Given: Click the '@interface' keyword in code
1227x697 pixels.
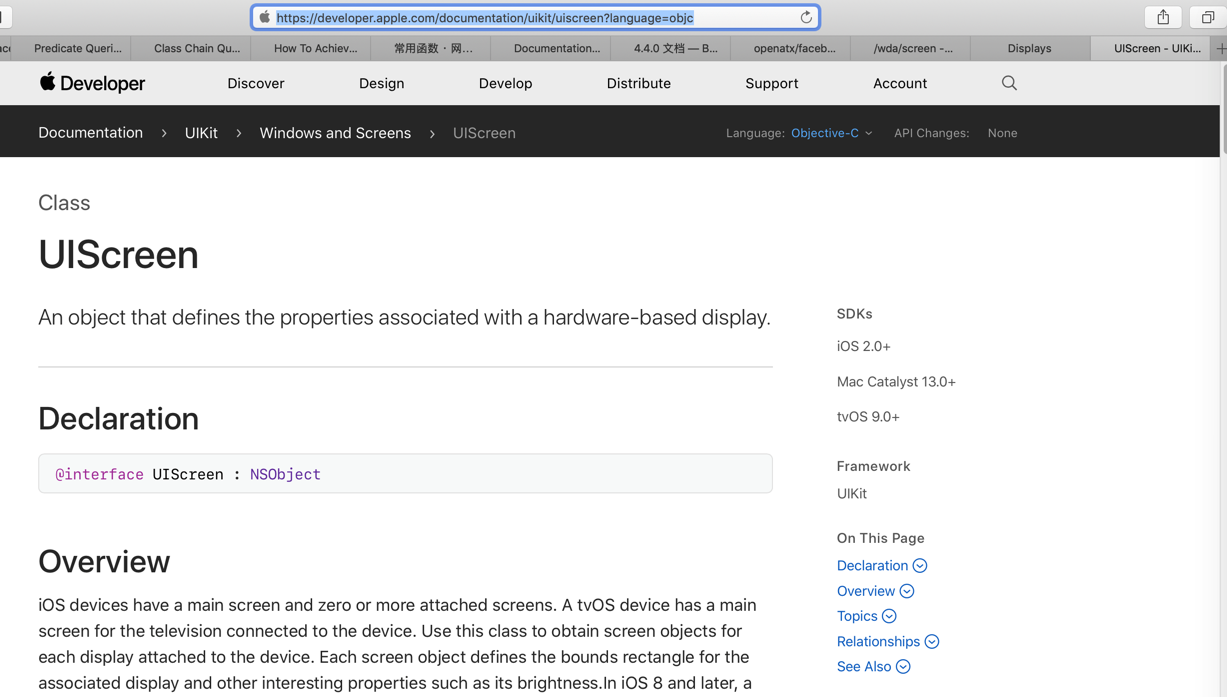Looking at the screenshot, I should pos(99,474).
